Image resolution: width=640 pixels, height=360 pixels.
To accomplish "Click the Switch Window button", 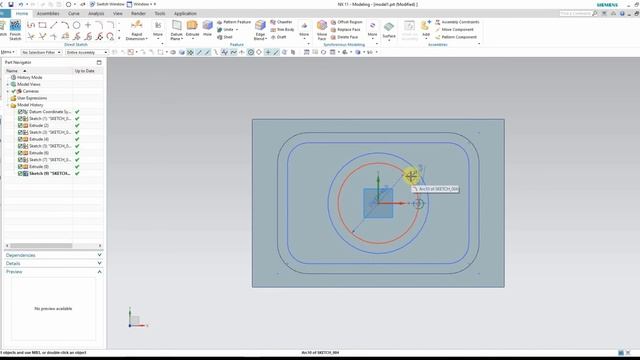I will pos(107,4).
